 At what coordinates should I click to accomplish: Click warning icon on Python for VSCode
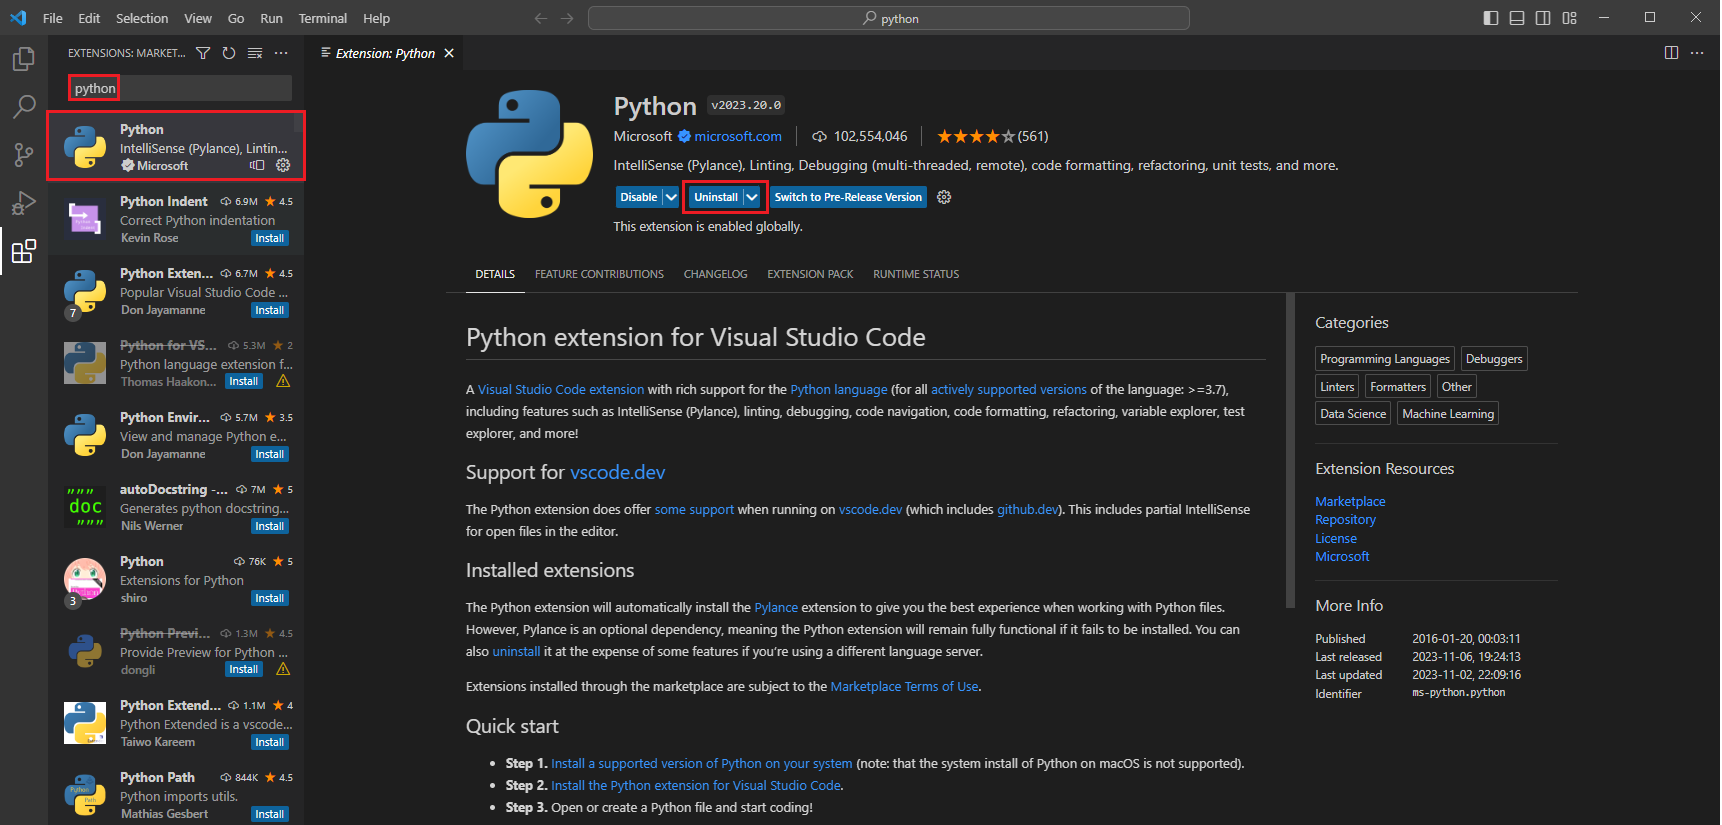pyautogui.click(x=283, y=381)
